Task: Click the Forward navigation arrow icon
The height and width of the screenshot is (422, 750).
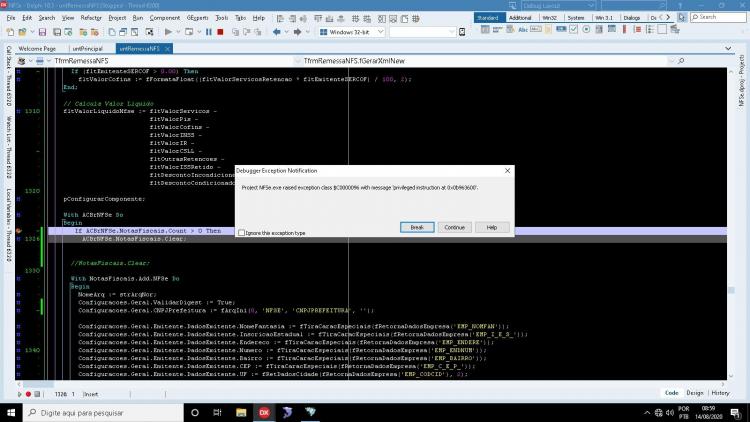Action: pyautogui.click(x=297, y=32)
